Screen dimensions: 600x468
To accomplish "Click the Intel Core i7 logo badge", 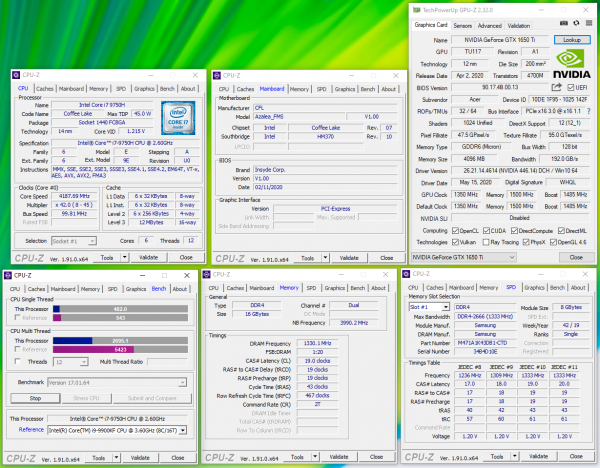I will (180, 116).
